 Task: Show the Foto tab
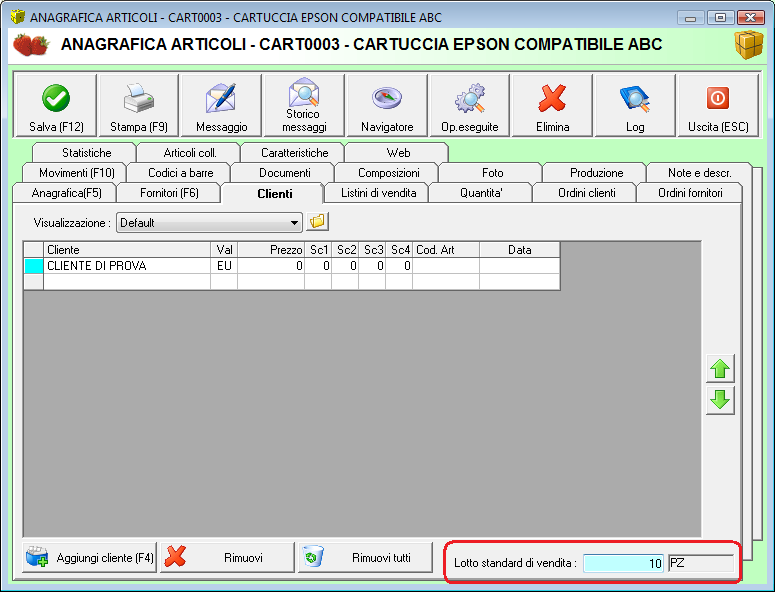pyautogui.click(x=492, y=173)
